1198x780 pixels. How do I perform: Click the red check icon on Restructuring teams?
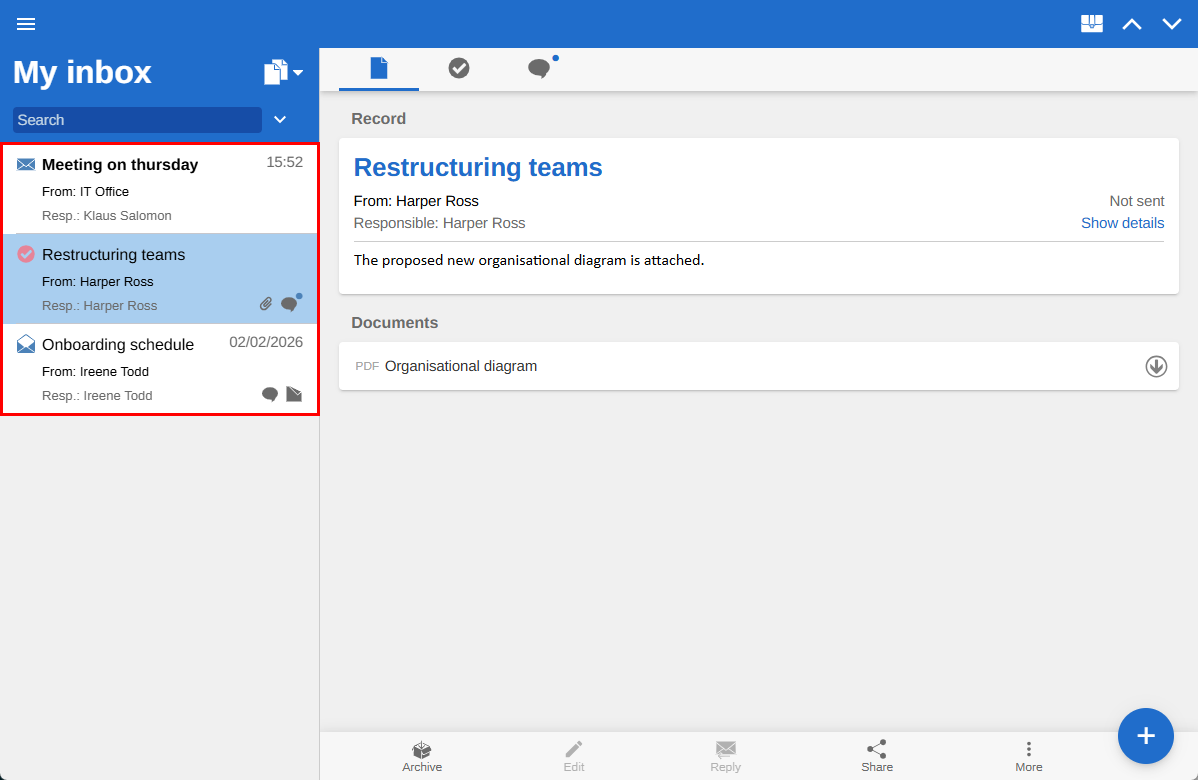(x=26, y=254)
